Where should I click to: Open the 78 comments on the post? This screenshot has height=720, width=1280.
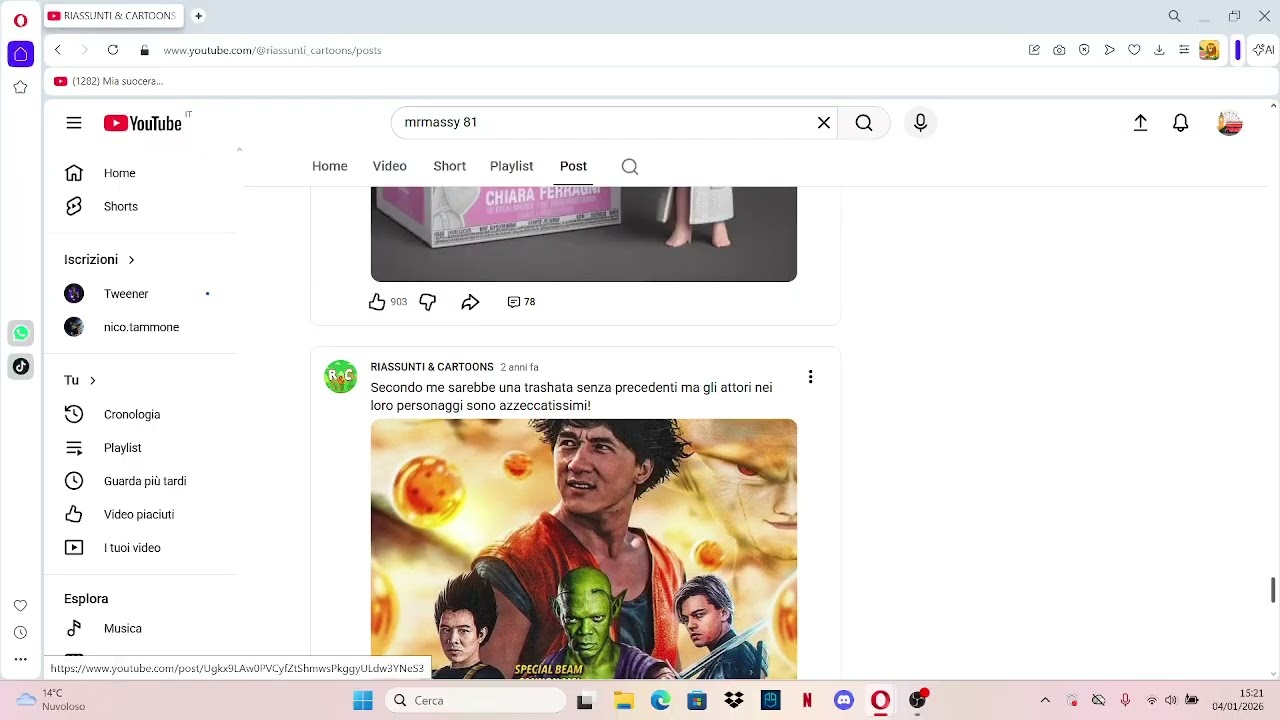click(x=521, y=302)
